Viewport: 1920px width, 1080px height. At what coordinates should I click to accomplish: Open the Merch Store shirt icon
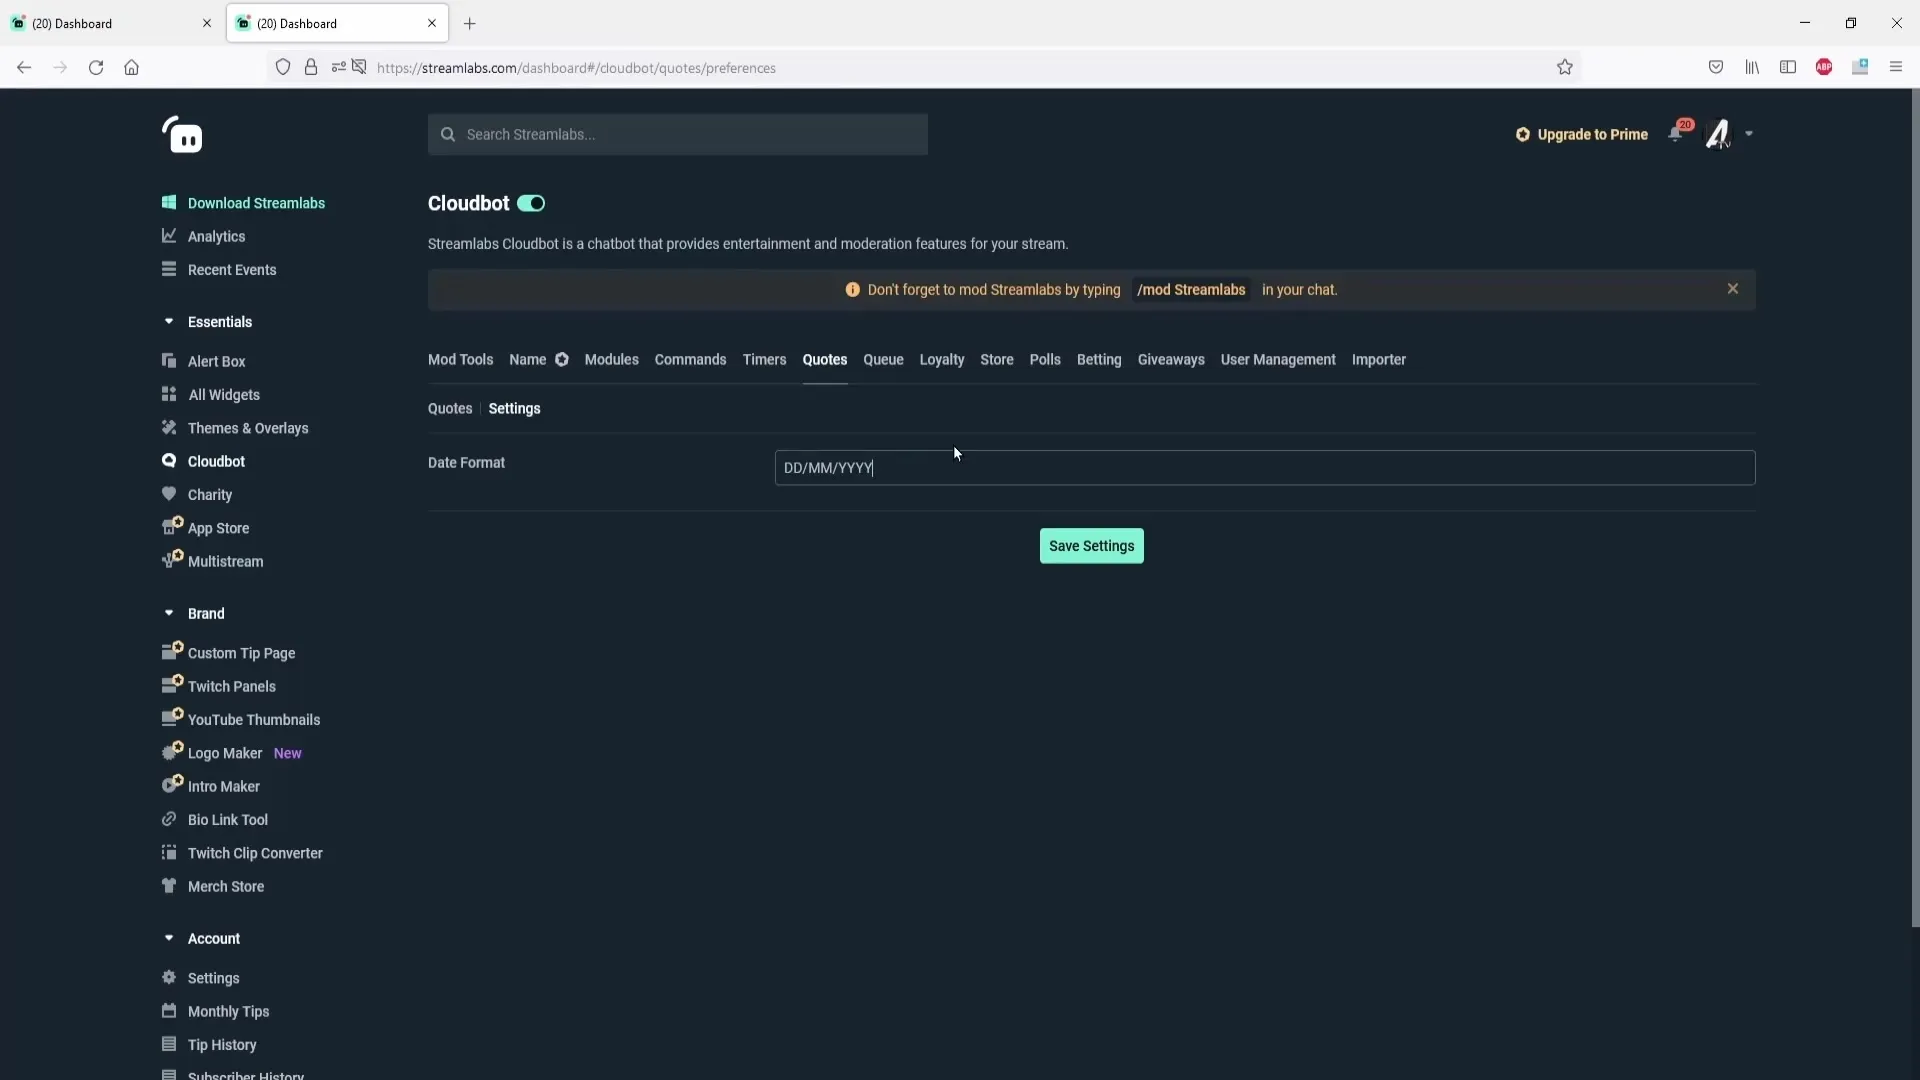[169, 886]
